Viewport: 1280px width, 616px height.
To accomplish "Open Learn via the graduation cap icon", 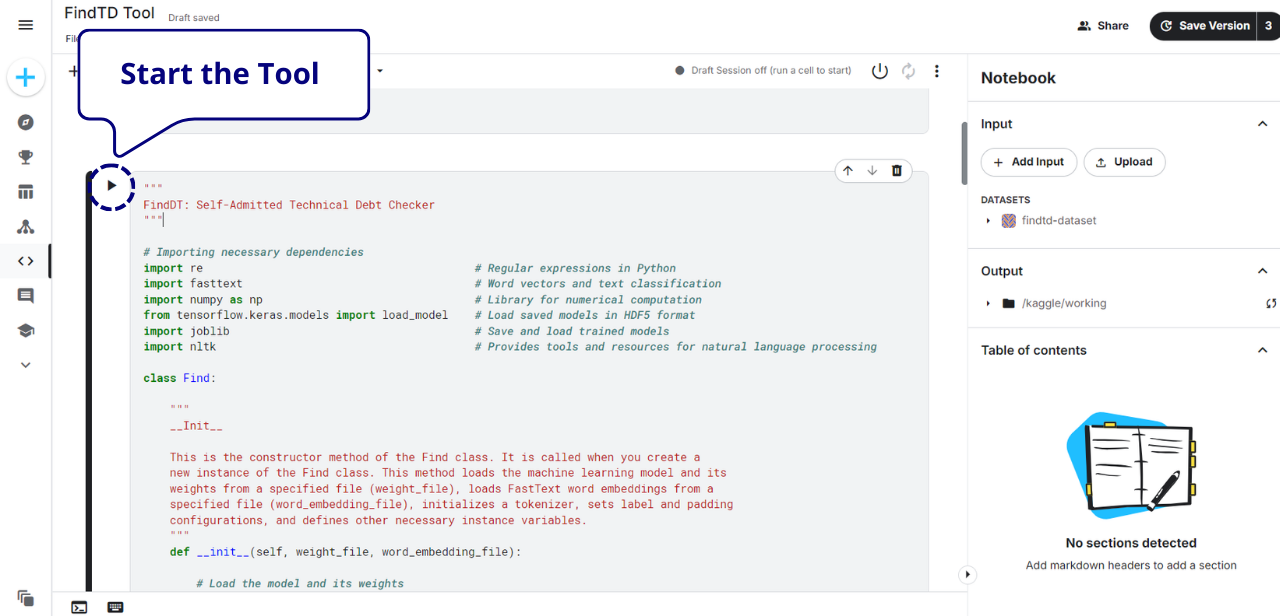I will tap(26, 330).
